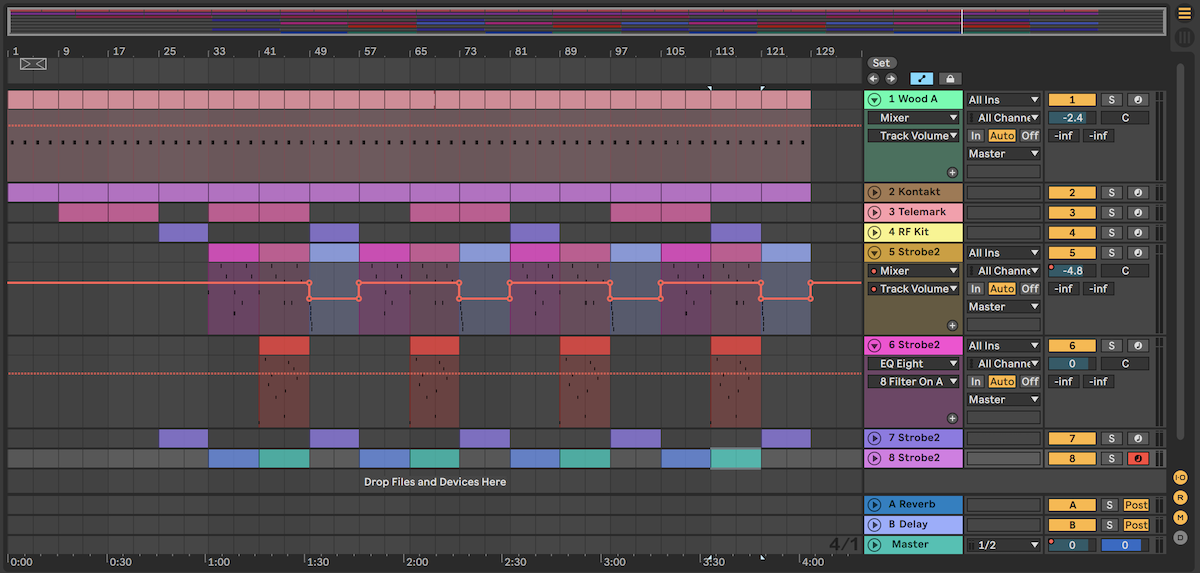Toggle the lock envelopes padlock button
1200x573 pixels.
point(949,78)
